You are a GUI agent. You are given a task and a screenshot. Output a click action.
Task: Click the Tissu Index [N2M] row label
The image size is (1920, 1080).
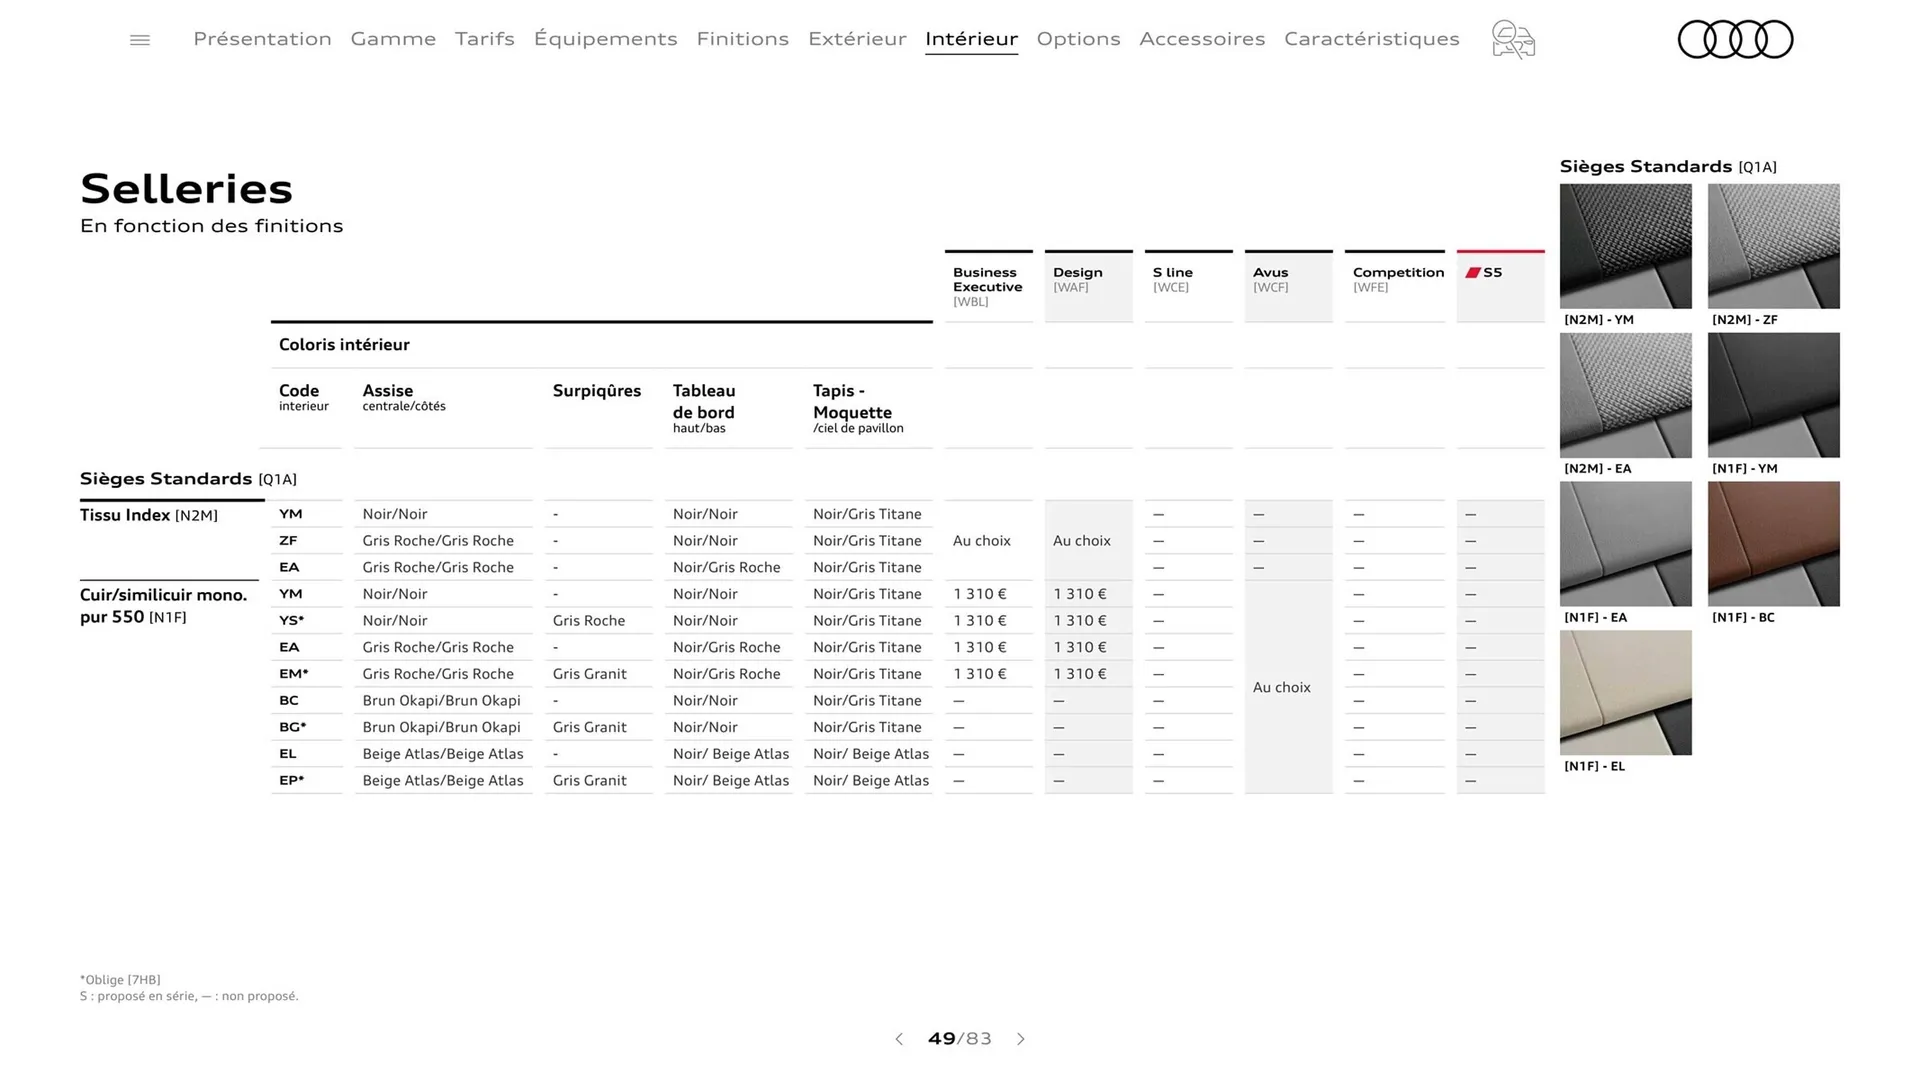click(x=149, y=515)
